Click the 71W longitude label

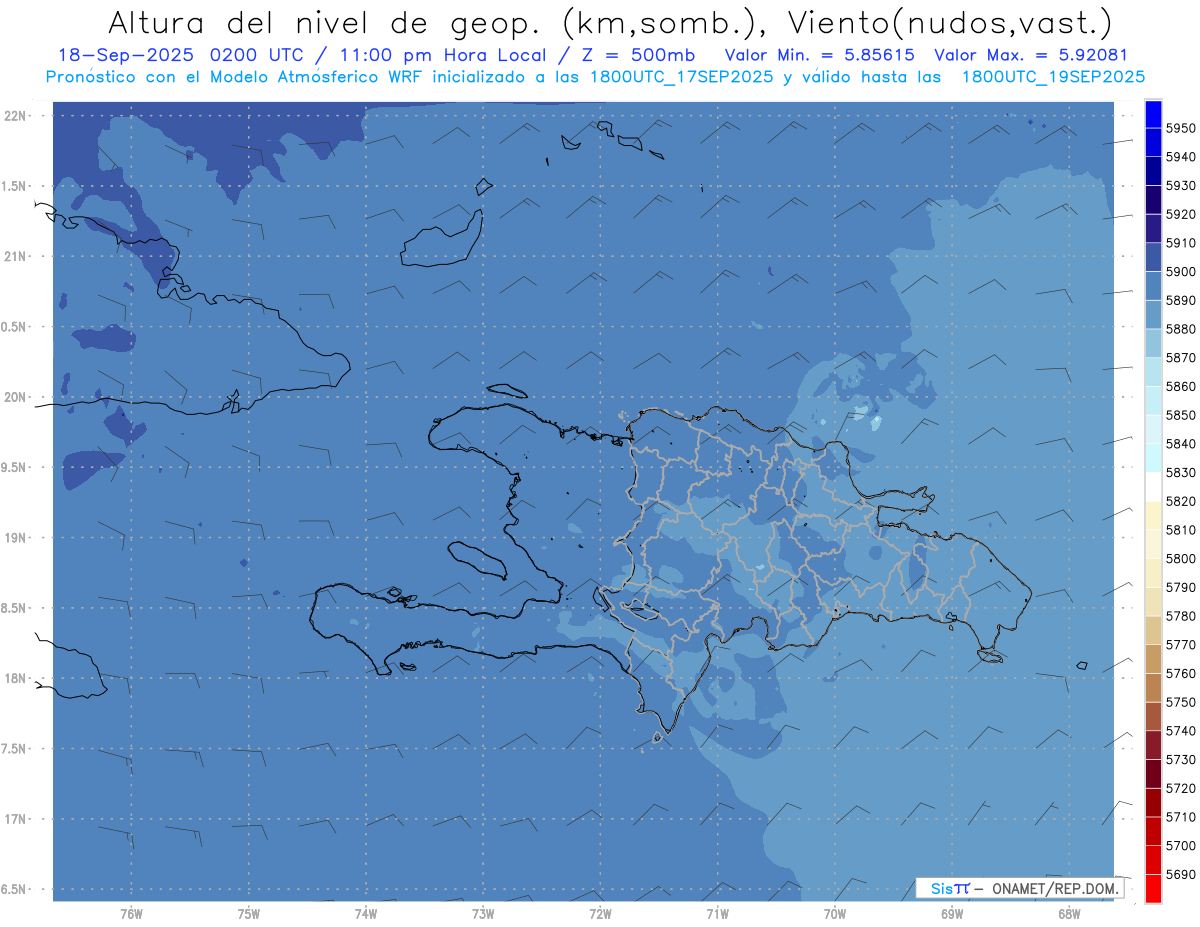717,914
